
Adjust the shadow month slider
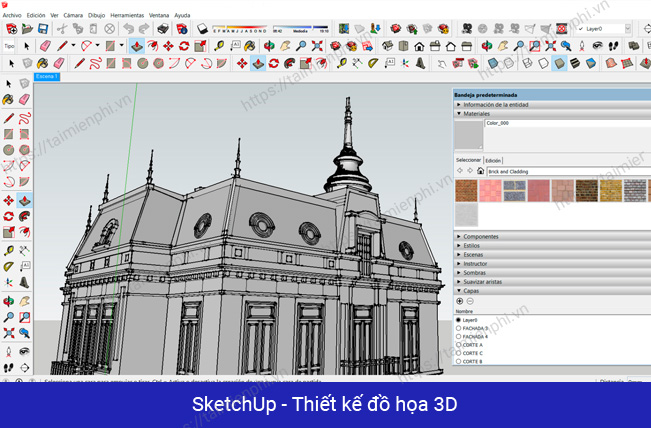240,29
